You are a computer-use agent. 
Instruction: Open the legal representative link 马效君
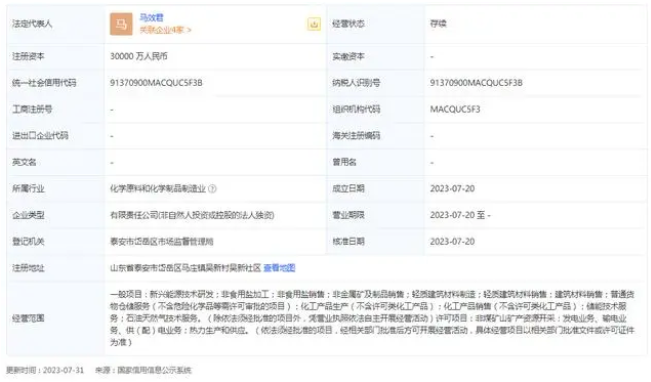click(151, 17)
